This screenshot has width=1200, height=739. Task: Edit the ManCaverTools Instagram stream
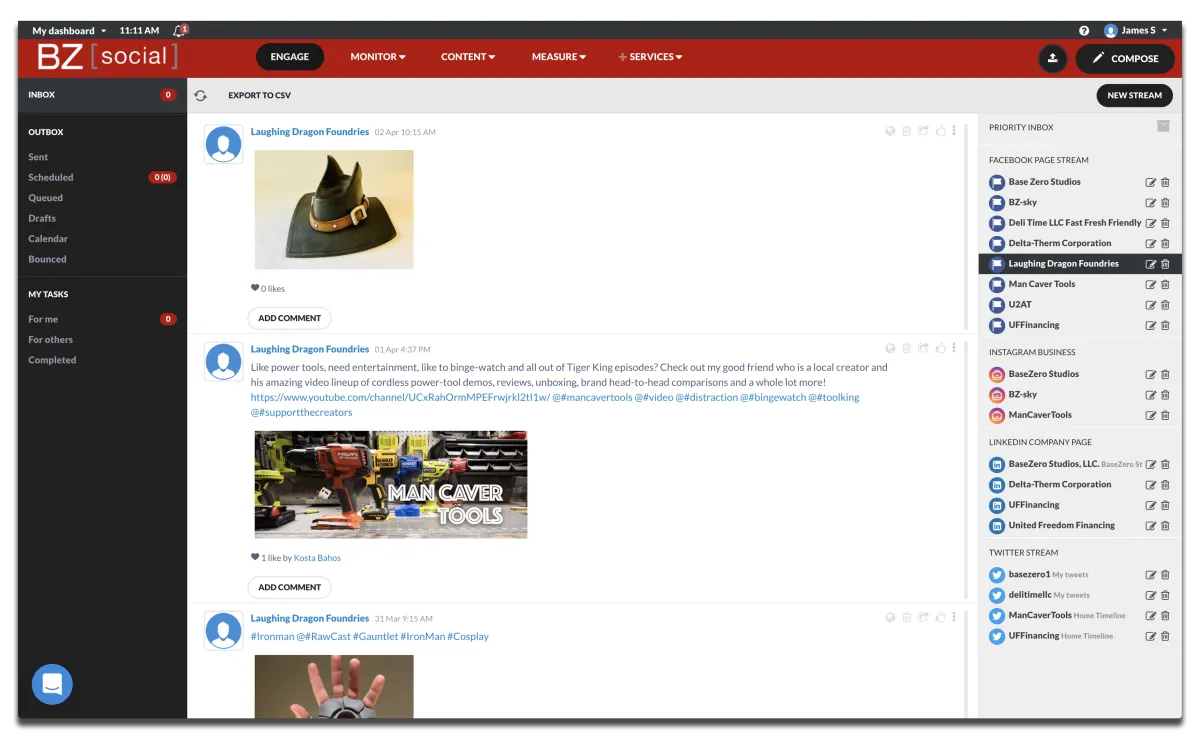1150,415
